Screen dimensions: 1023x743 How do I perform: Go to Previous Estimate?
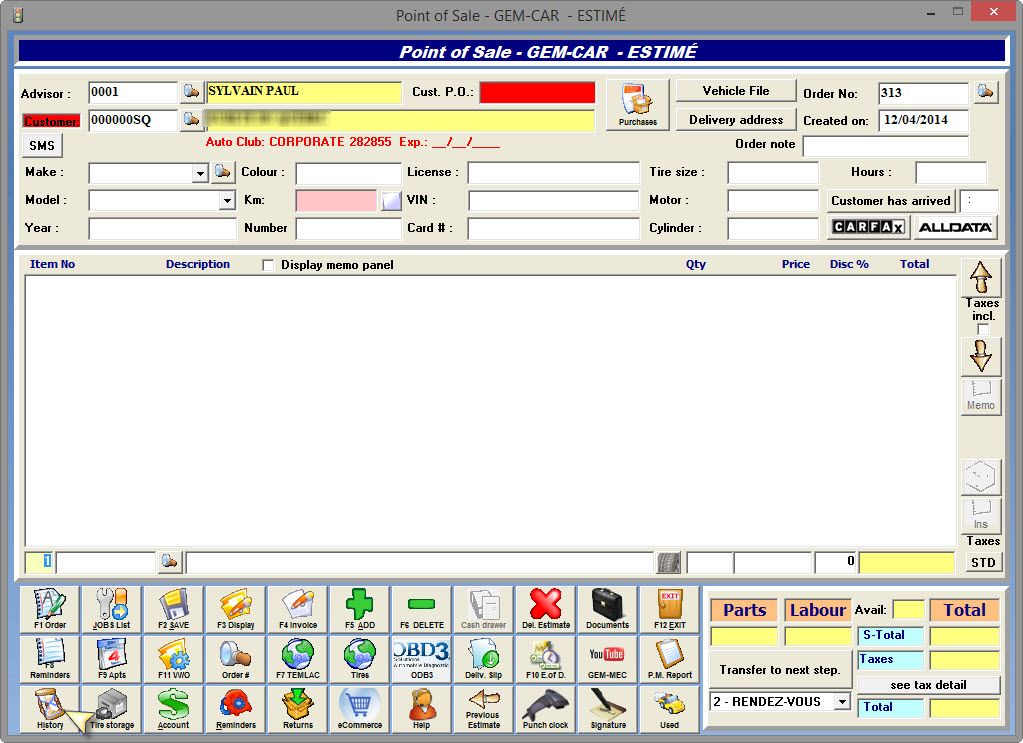(x=483, y=709)
